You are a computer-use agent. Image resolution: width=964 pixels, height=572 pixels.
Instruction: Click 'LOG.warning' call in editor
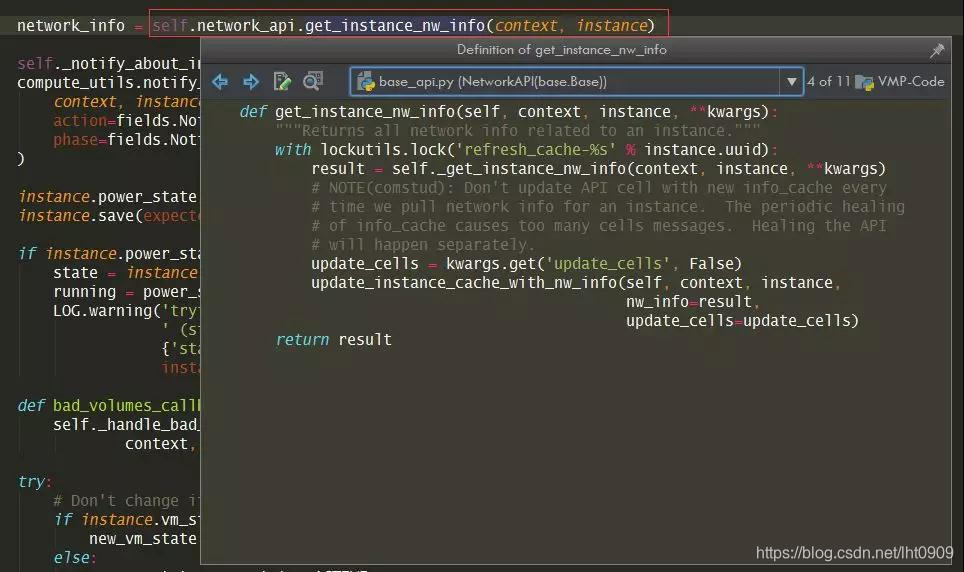102,311
